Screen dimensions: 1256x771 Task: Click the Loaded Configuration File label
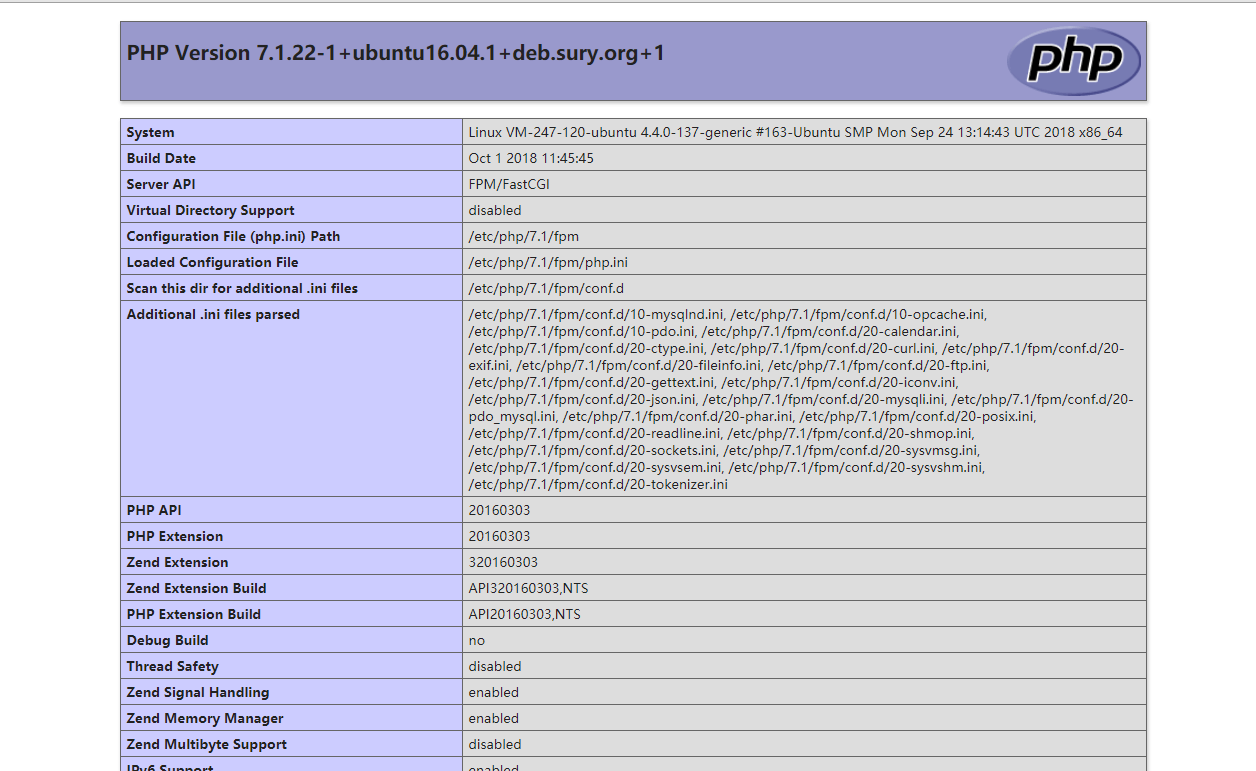212,262
